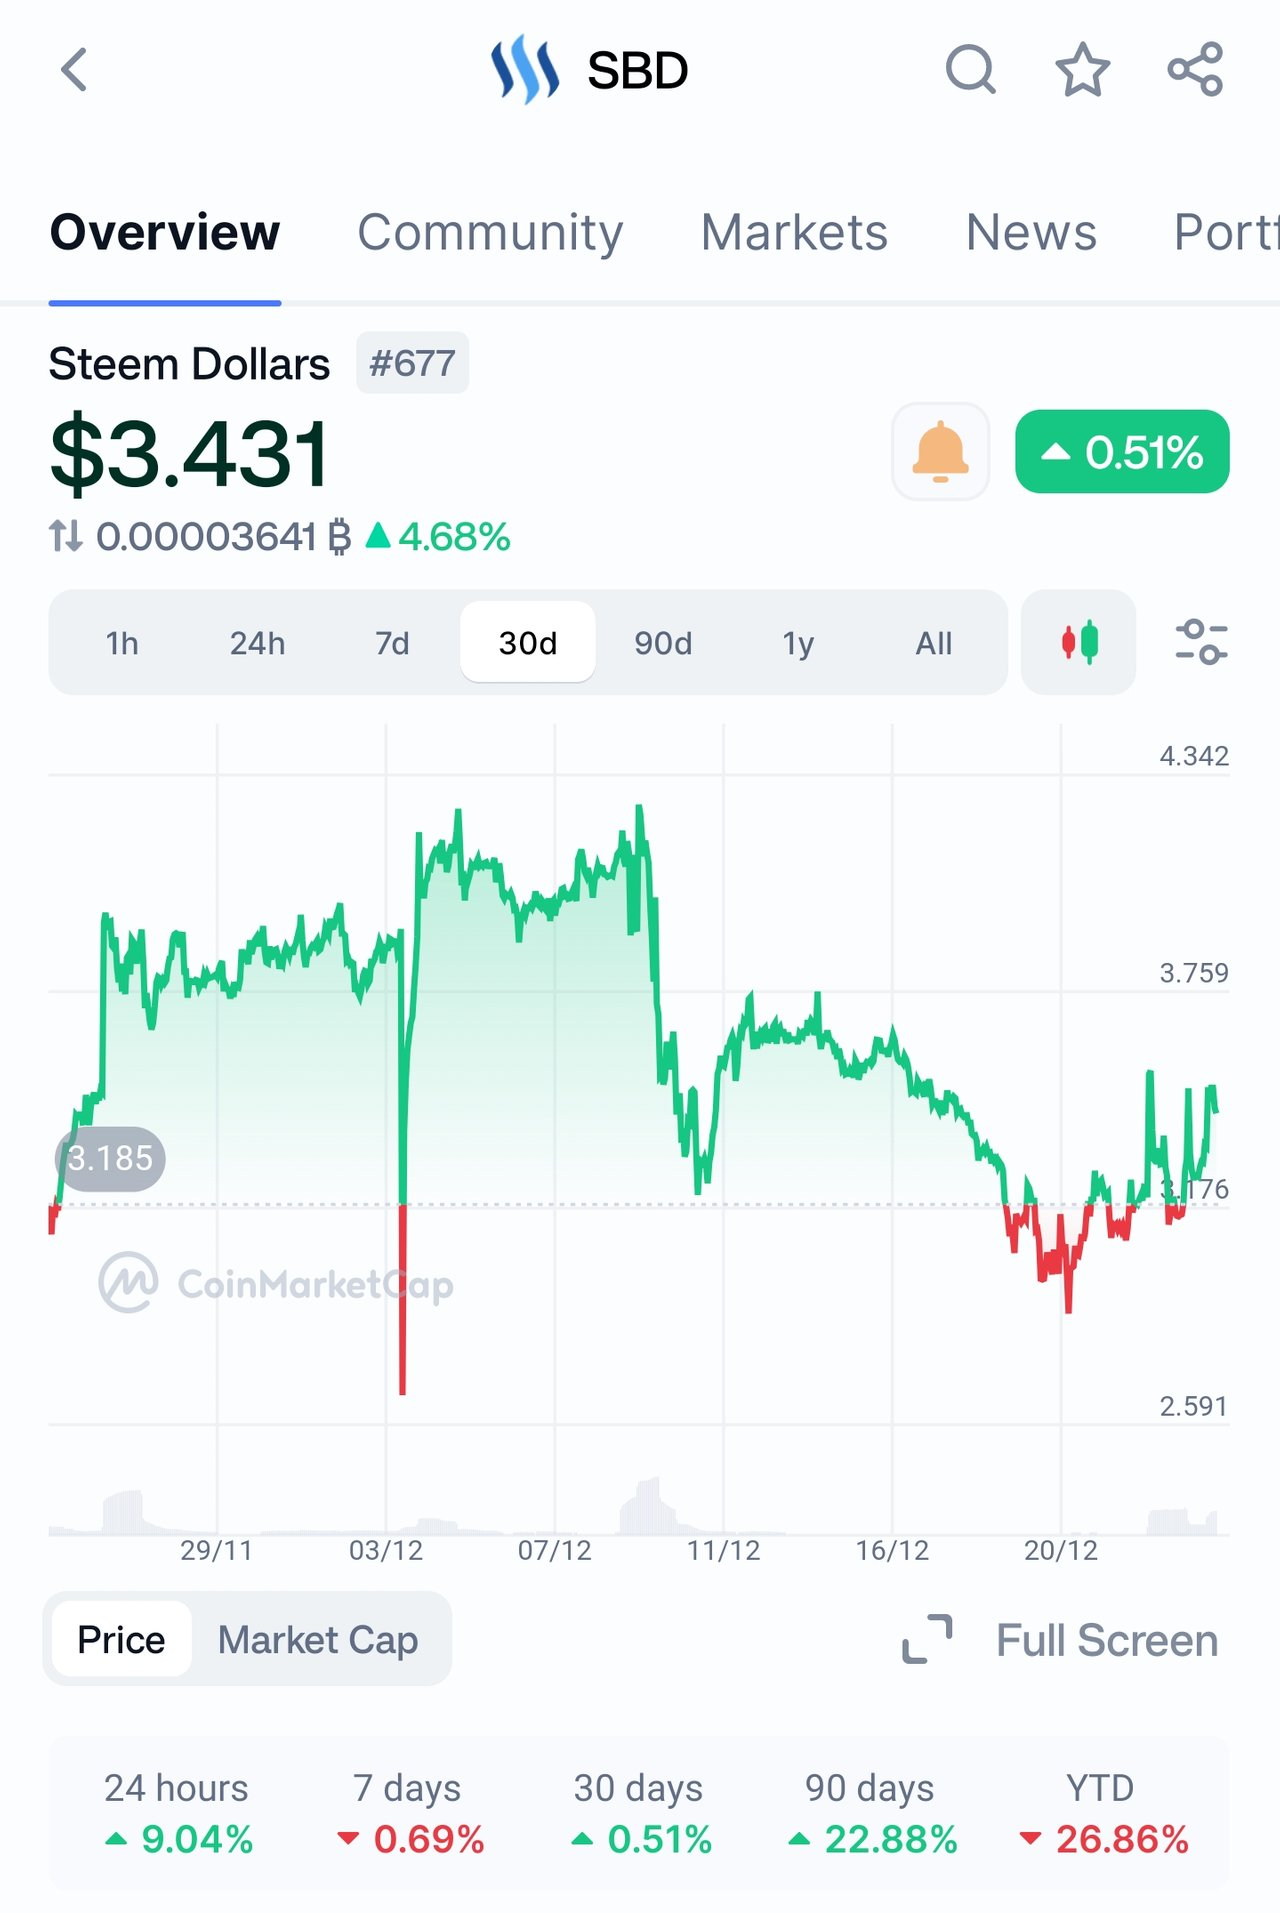The width and height of the screenshot is (1280, 1913).
Task: Open the search magnifier icon
Action: (970, 70)
